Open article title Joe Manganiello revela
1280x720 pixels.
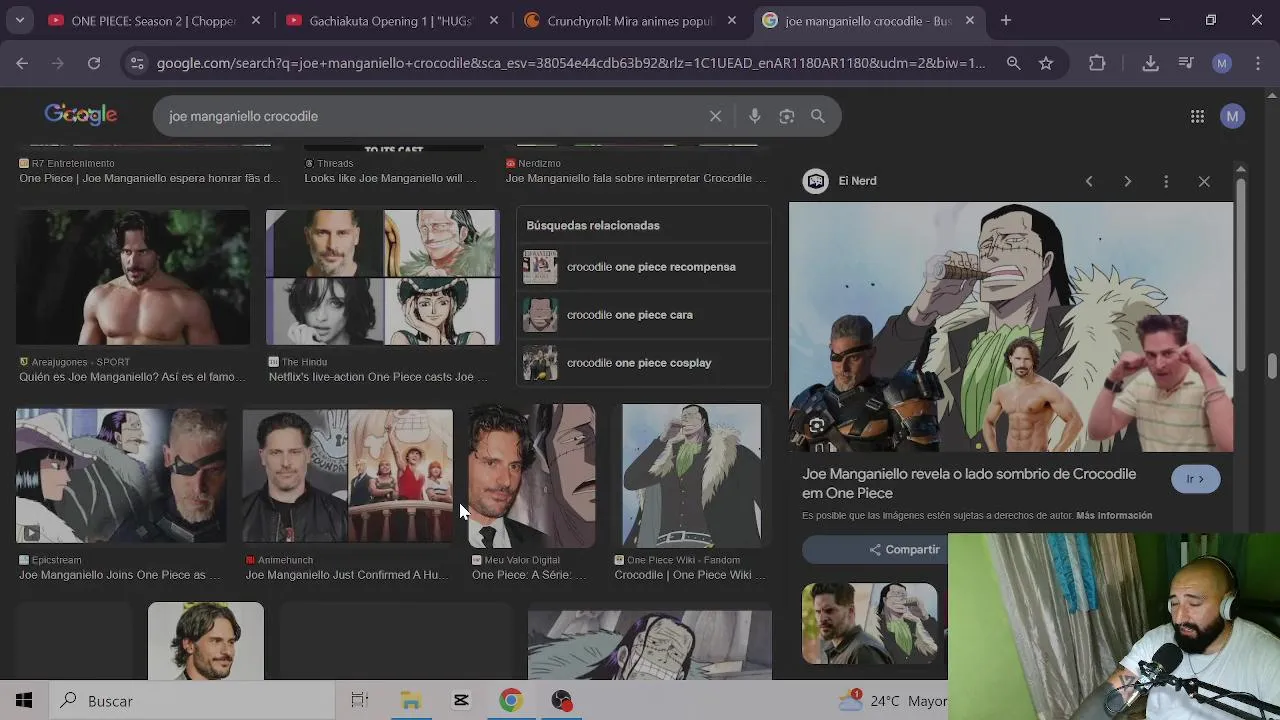point(969,483)
